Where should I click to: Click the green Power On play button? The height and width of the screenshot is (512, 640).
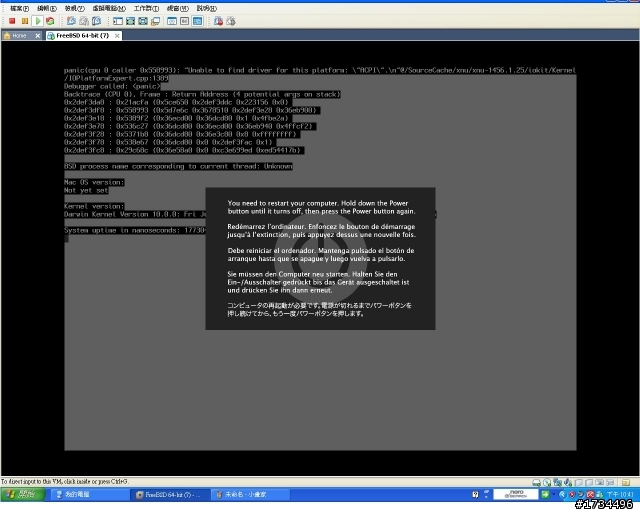click(38, 21)
